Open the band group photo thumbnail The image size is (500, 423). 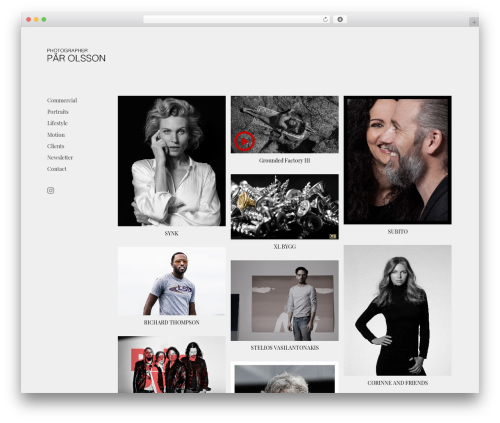pos(172,364)
